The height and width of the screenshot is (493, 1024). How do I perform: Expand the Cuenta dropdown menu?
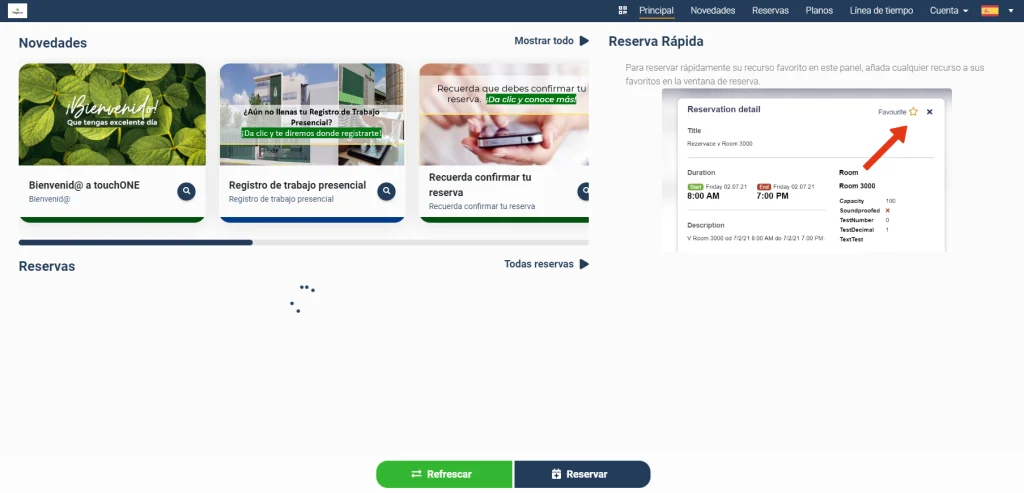click(949, 11)
